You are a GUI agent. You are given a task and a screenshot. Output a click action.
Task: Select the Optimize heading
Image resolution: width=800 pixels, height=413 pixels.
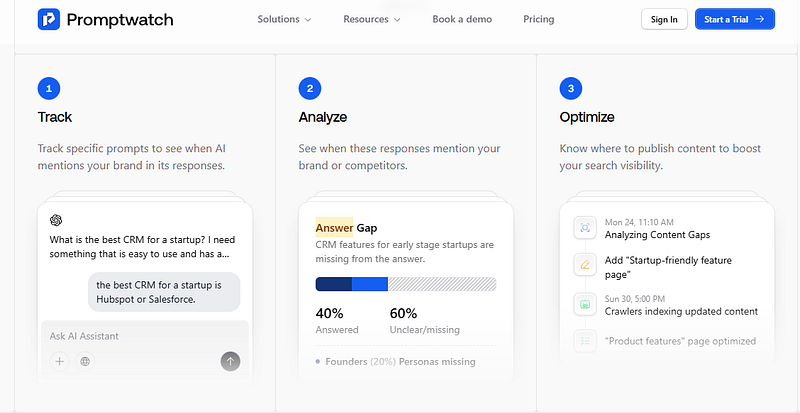click(x=587, y=117)
